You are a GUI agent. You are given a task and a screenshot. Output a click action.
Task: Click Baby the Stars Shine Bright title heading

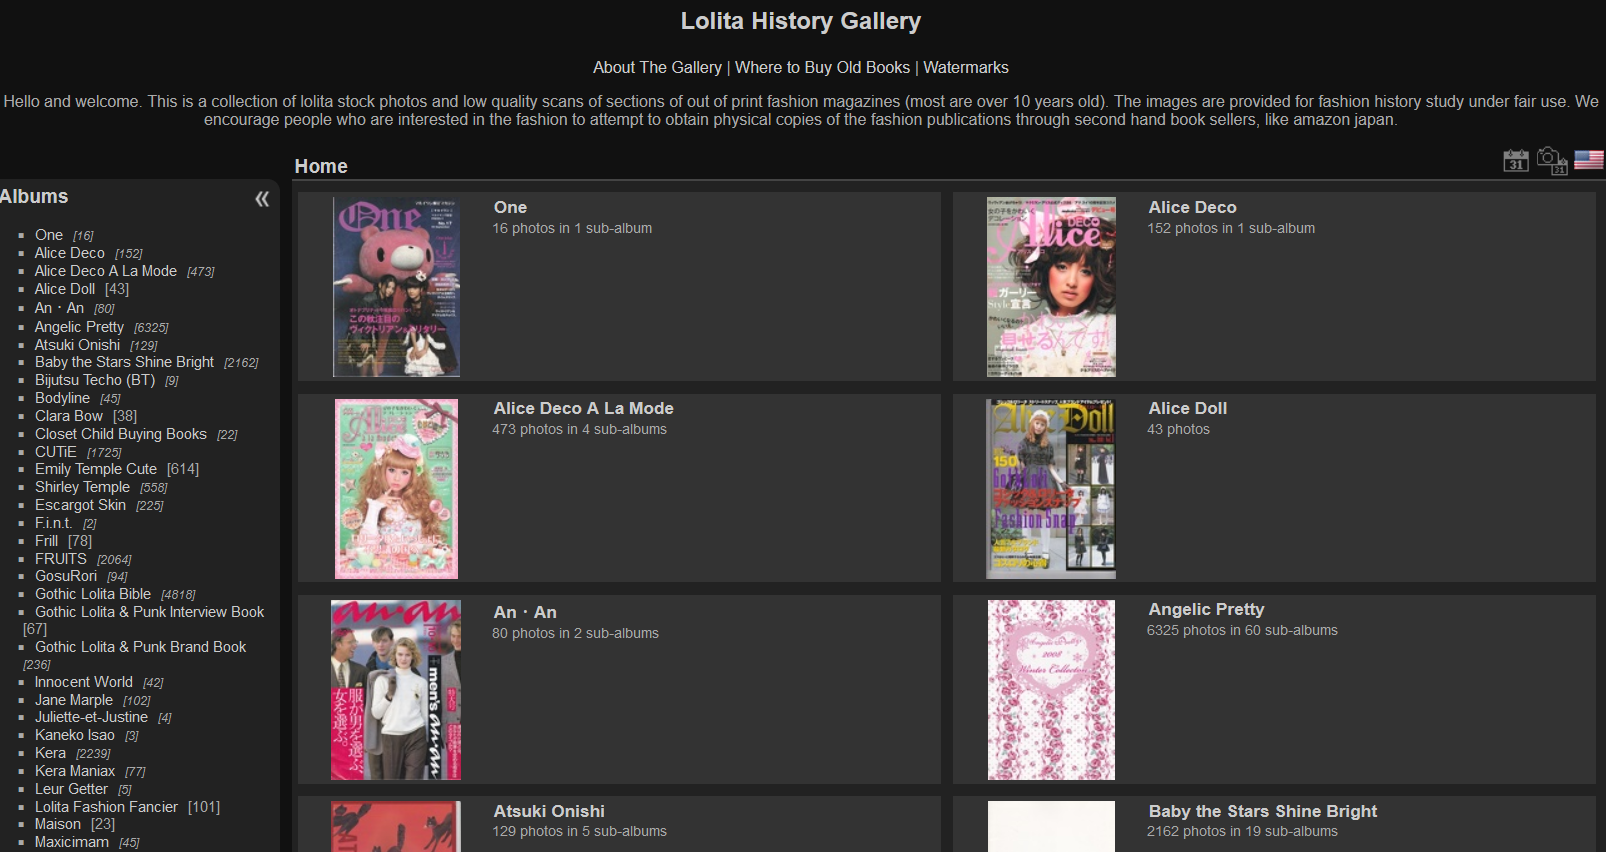coord(1263,812)
